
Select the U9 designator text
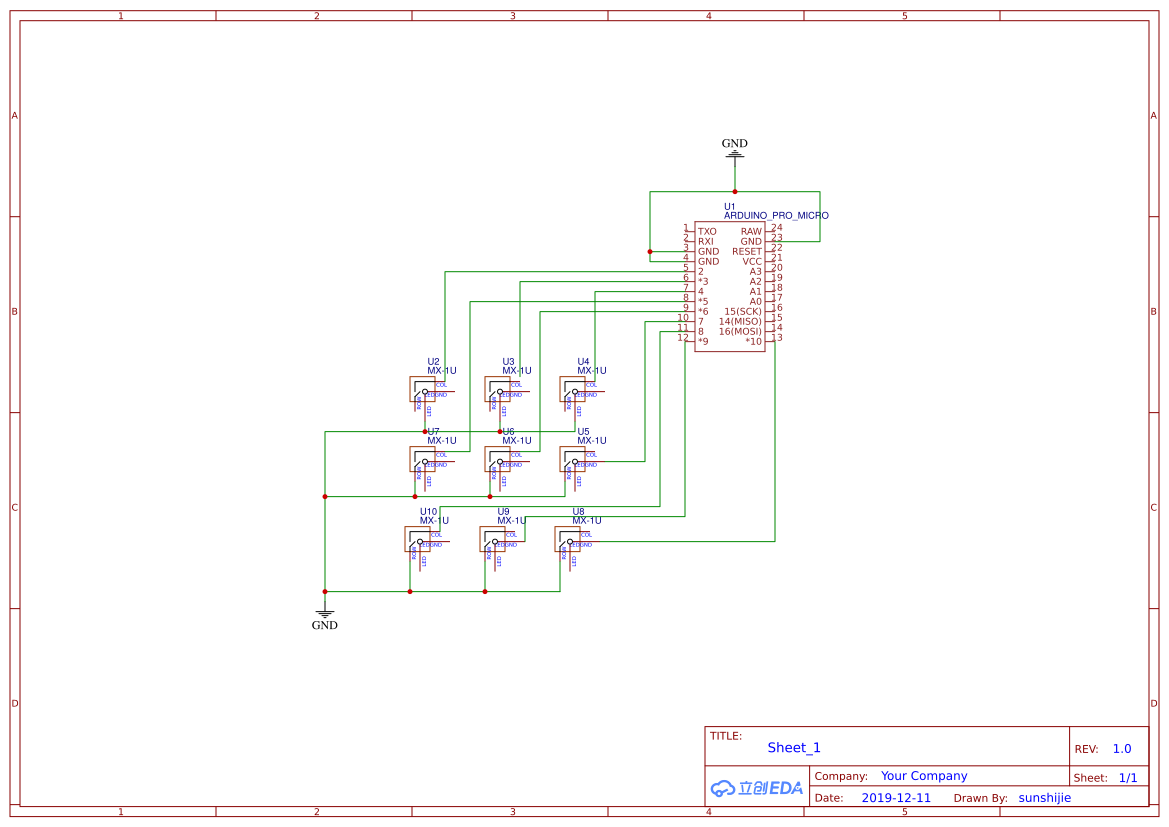[504, 512]
